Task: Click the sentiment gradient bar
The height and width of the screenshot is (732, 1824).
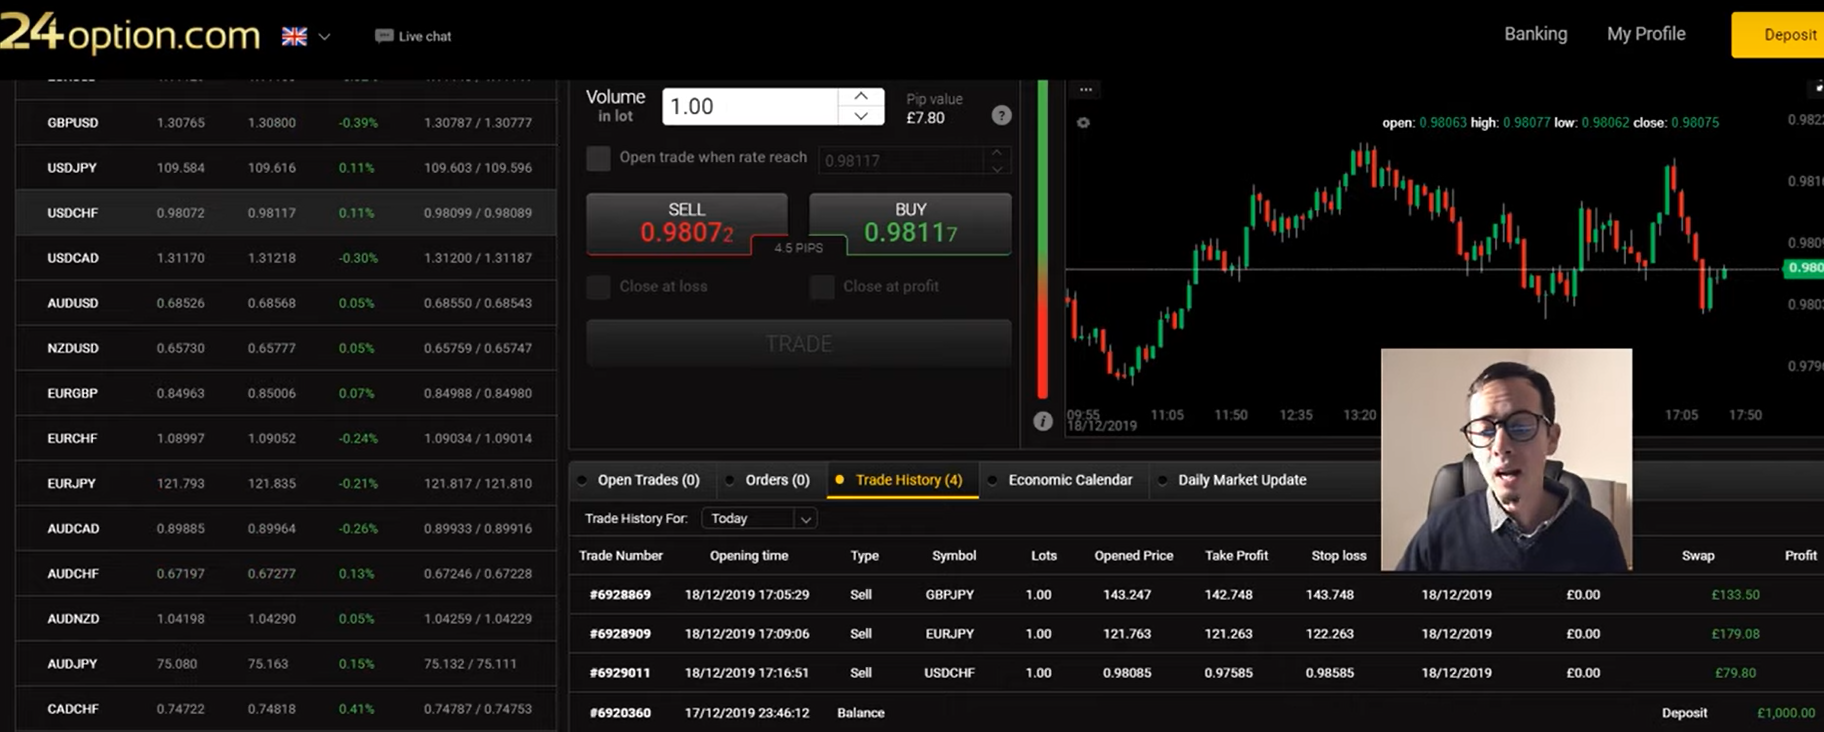Action: (1042, 240)
